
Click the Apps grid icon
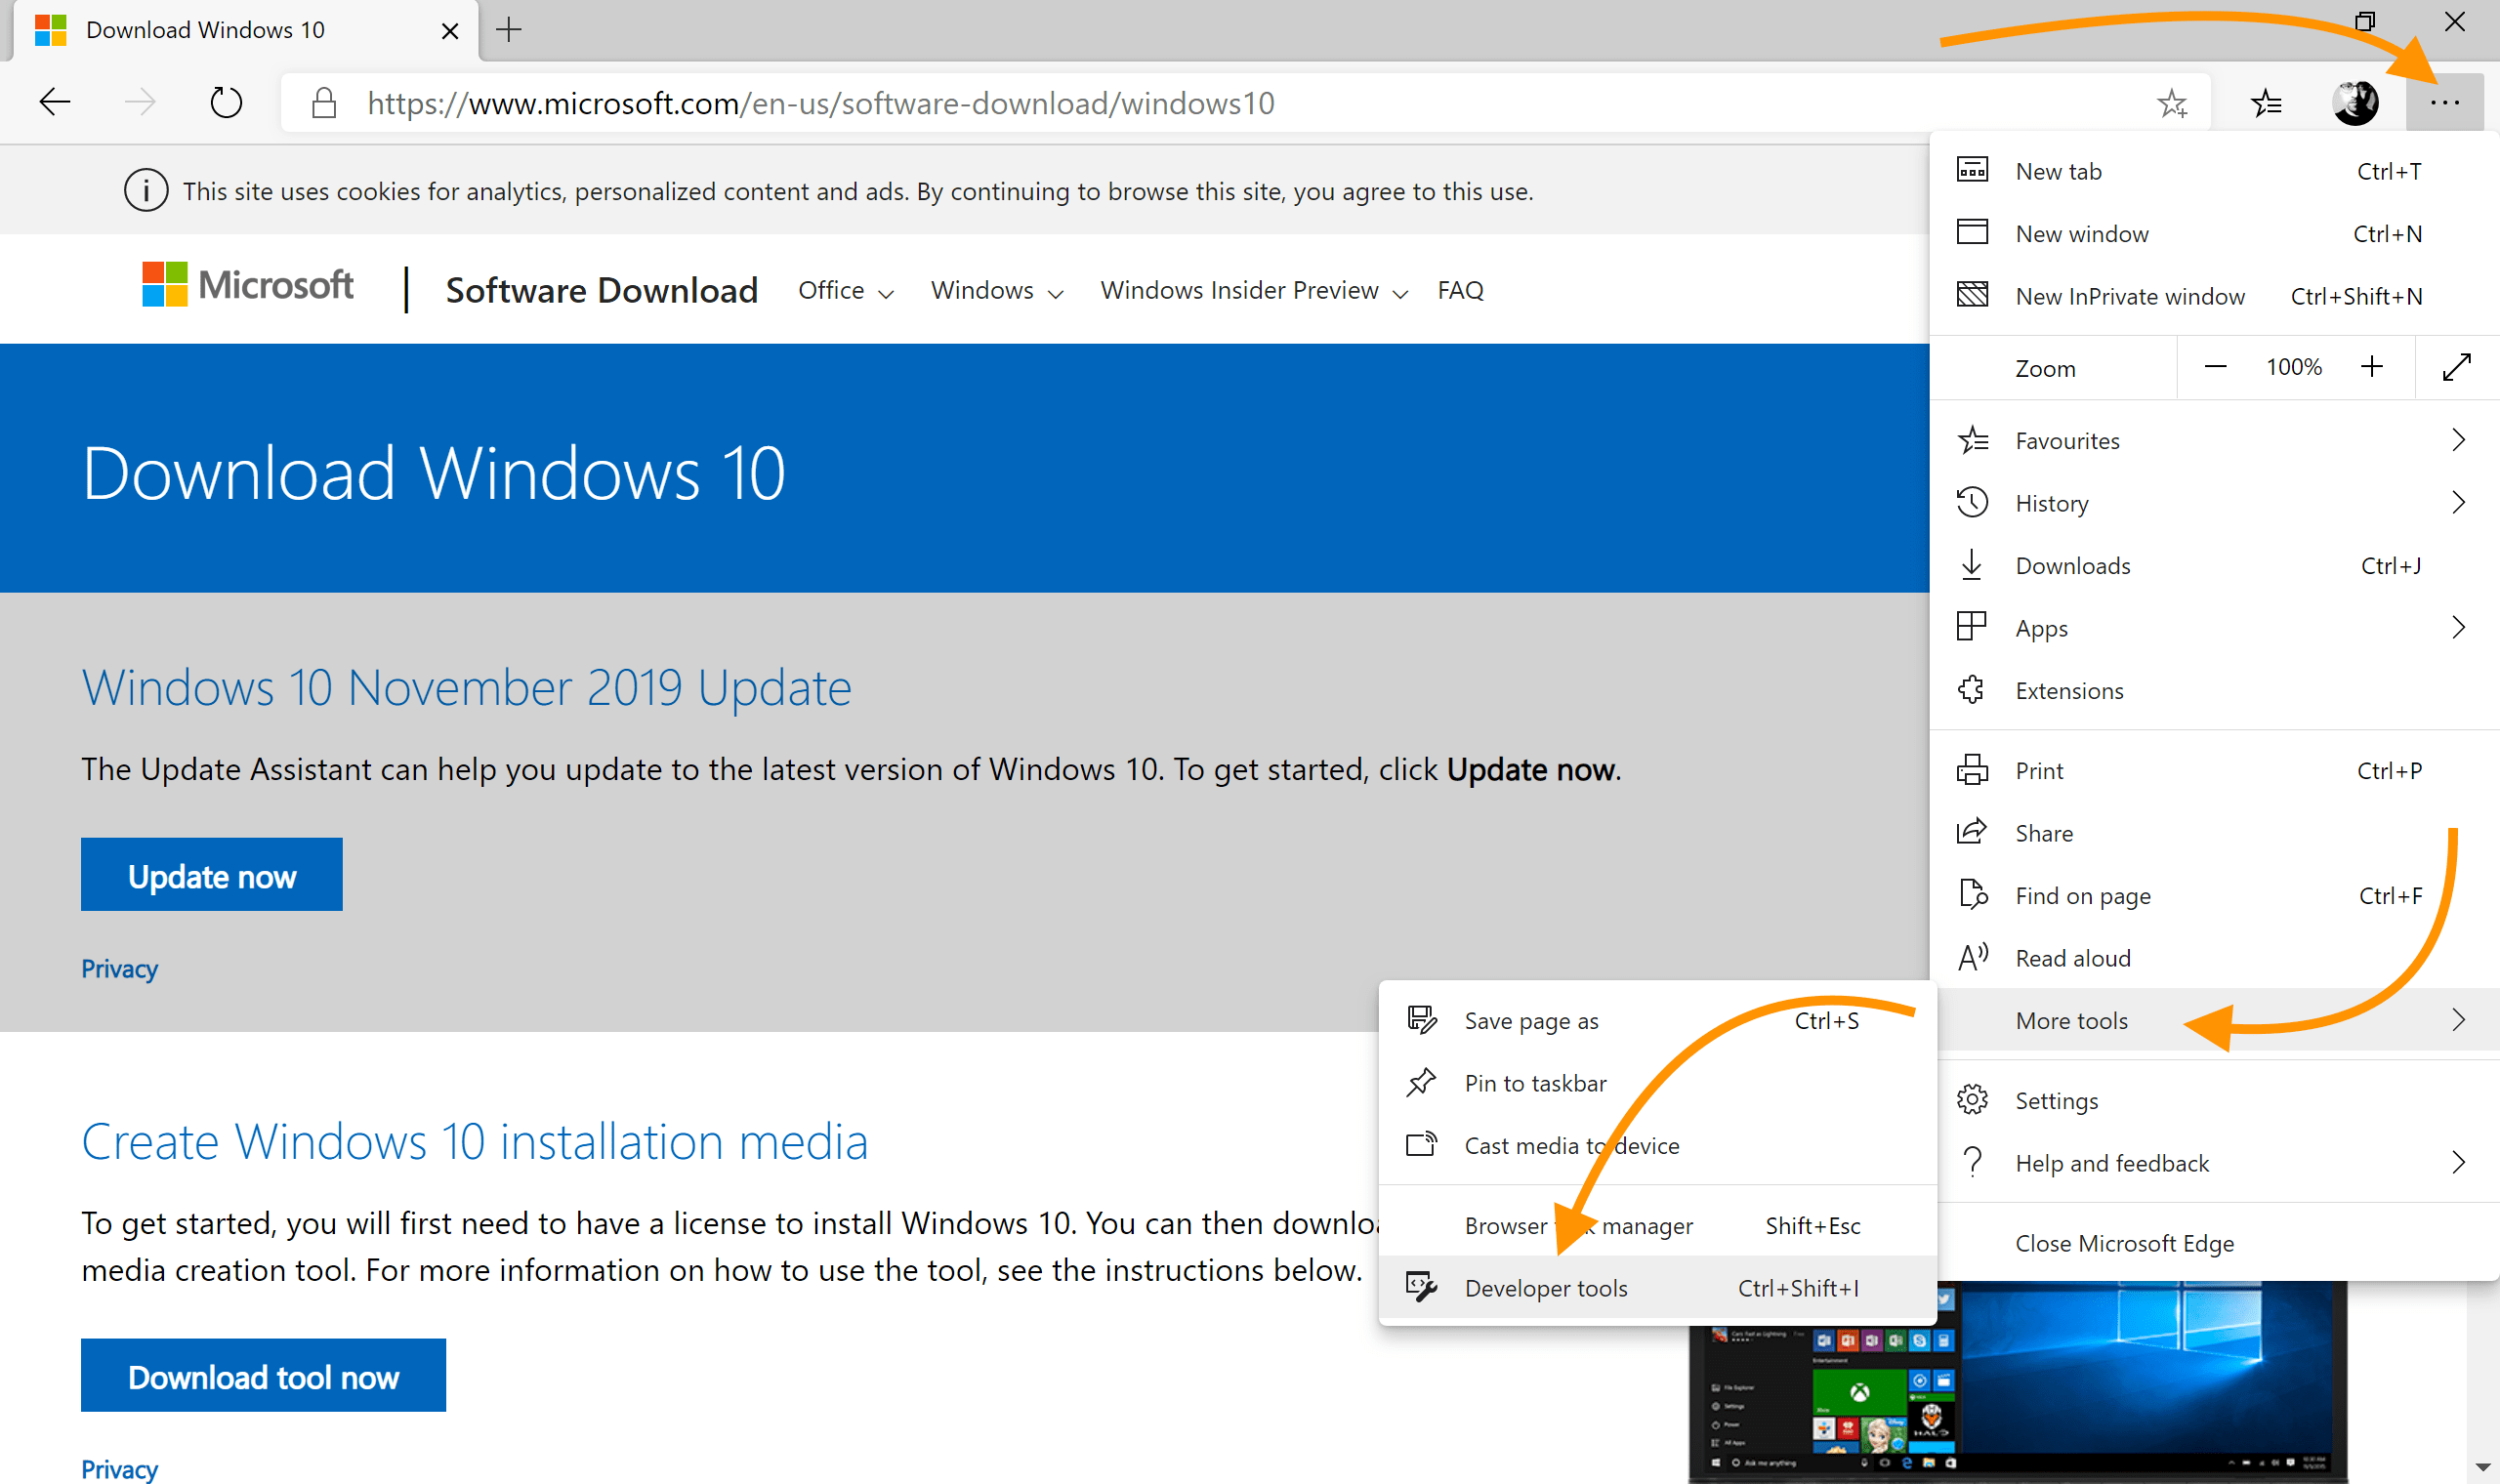(x=1972, y=627)
